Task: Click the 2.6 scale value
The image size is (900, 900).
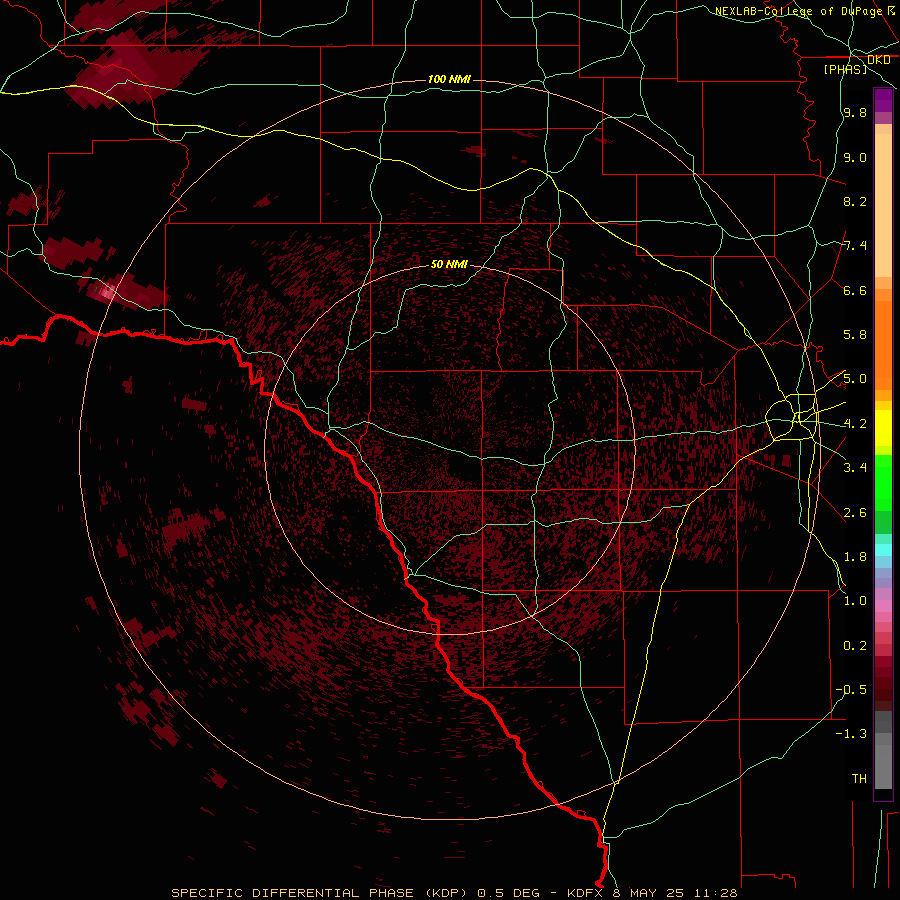Action: coord(855,513)
